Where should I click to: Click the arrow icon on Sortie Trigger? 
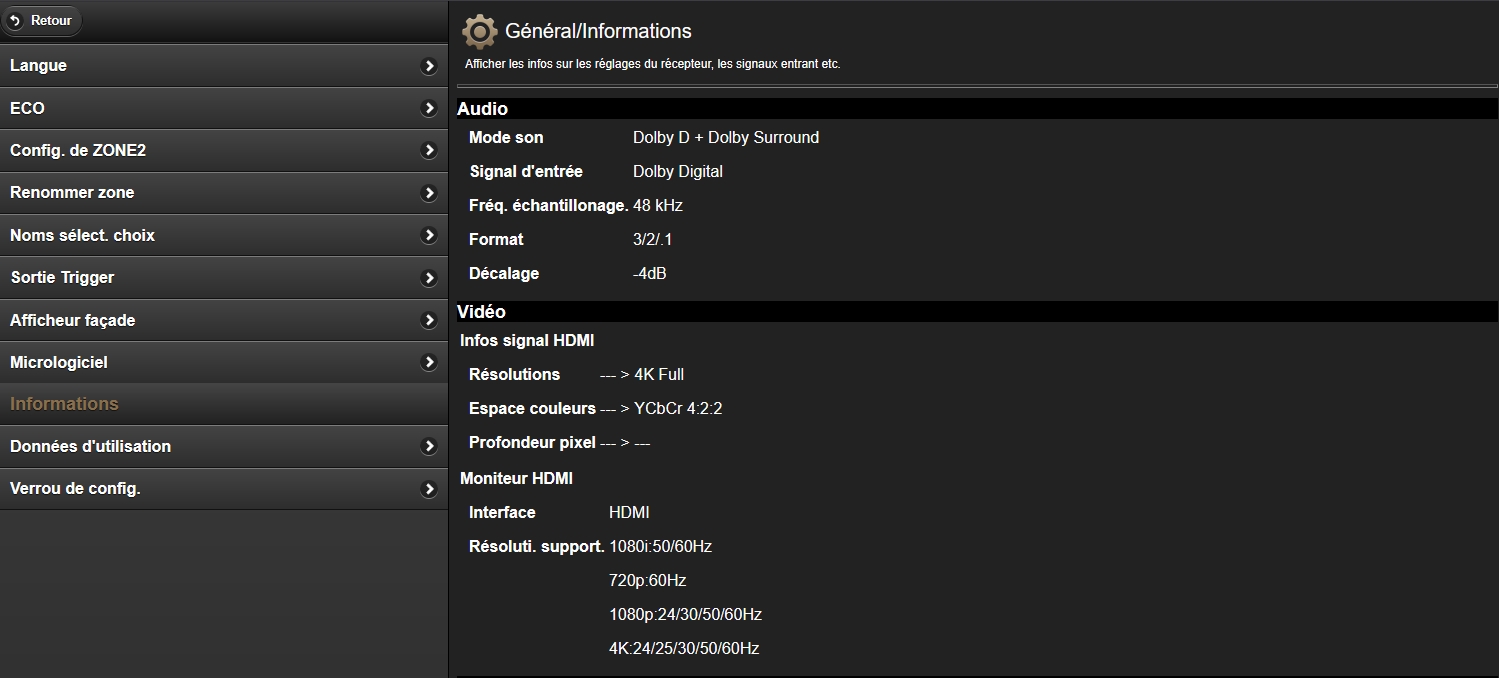(x=429, y=278)
